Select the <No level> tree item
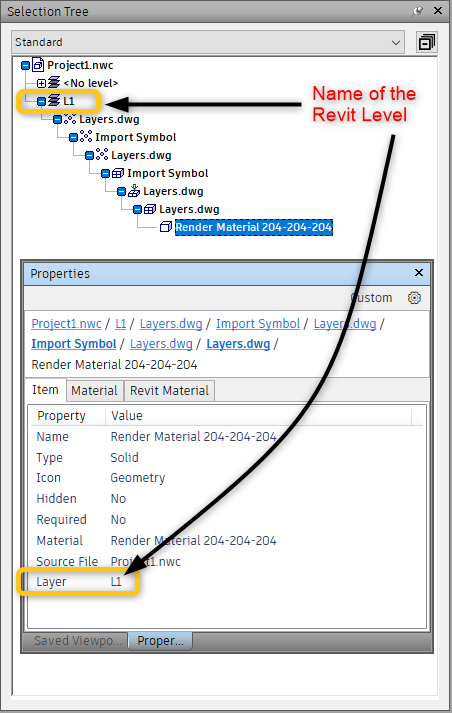 tap(90, 83)
